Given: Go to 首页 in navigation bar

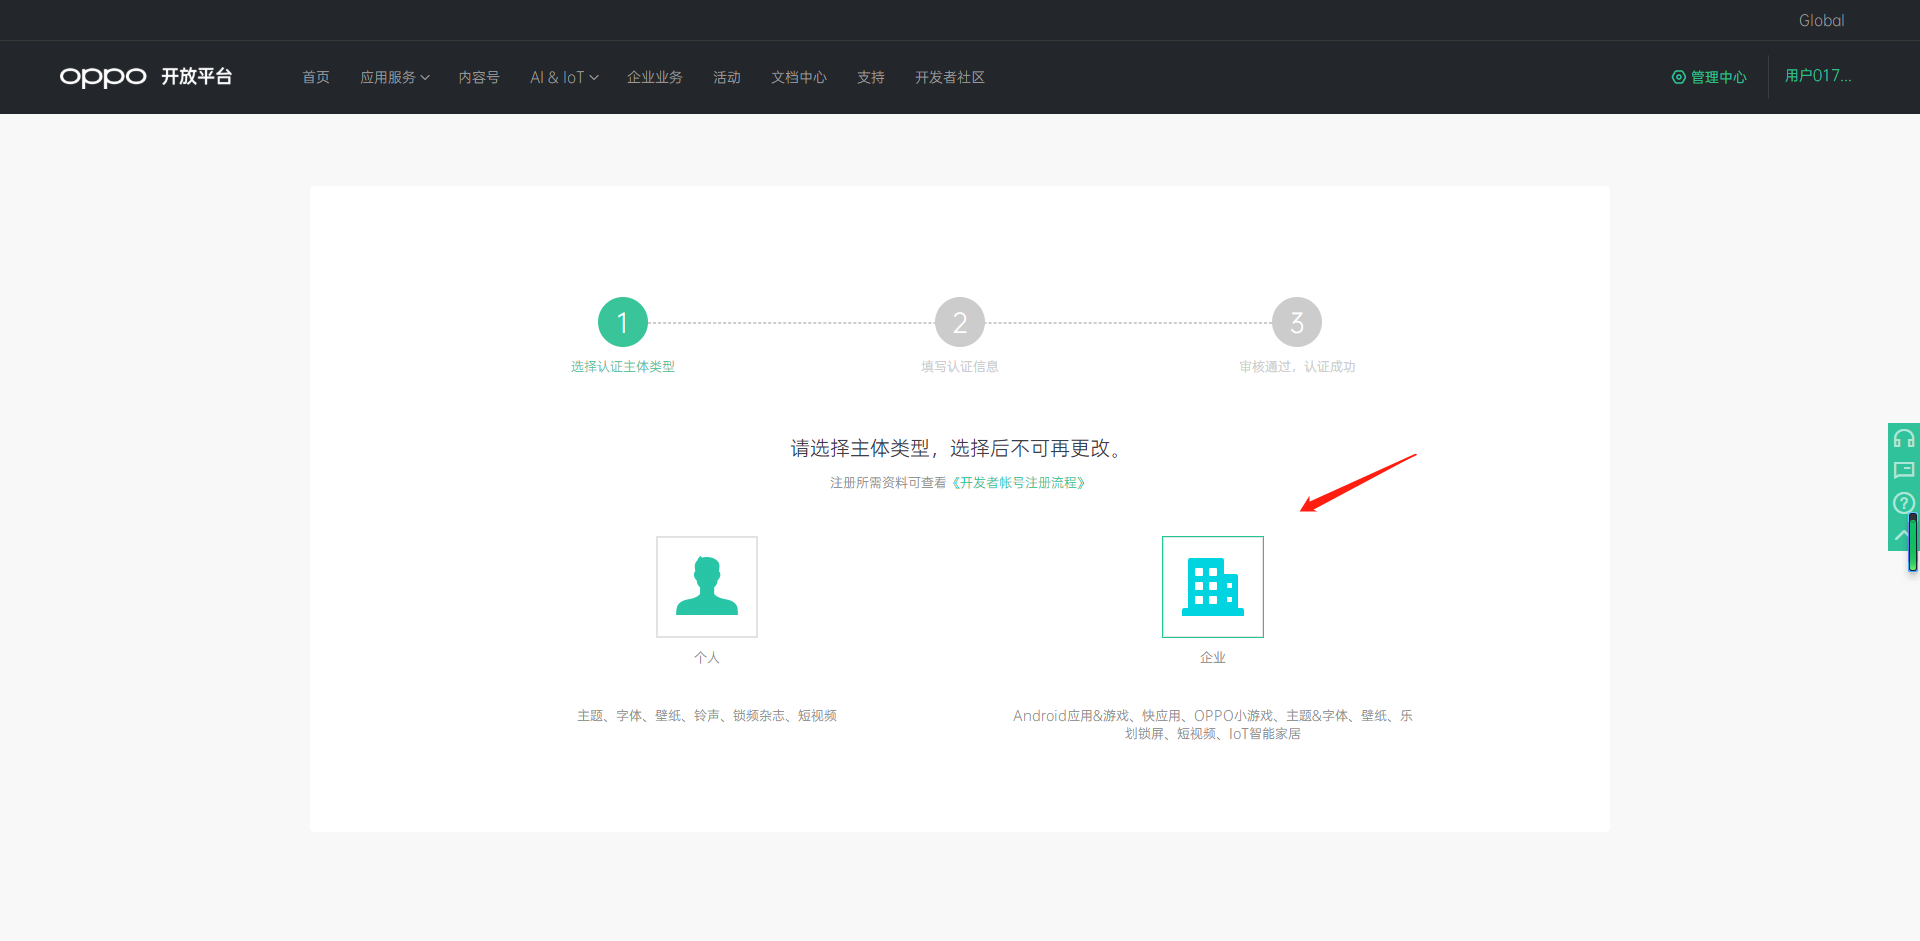Looking at the screenshot, I should pos(316,77).
